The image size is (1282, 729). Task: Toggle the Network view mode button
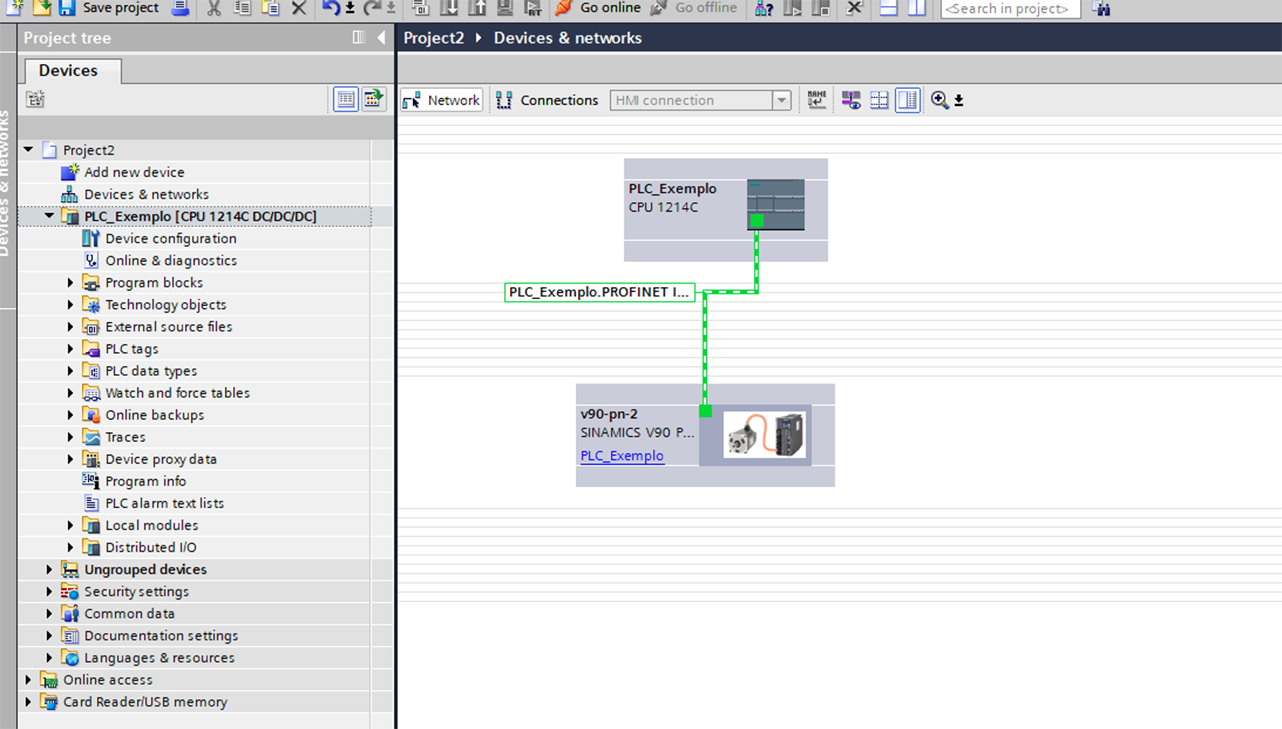[x=442, y=100]
